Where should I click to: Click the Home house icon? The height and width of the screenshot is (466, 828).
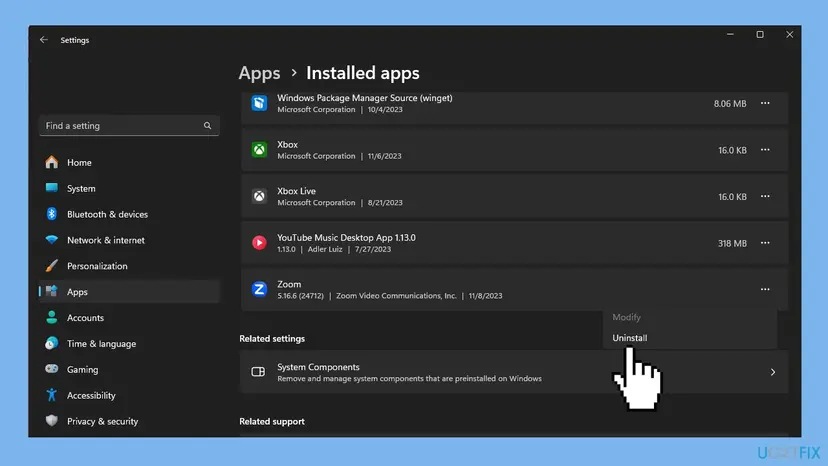tap(52, 162)
